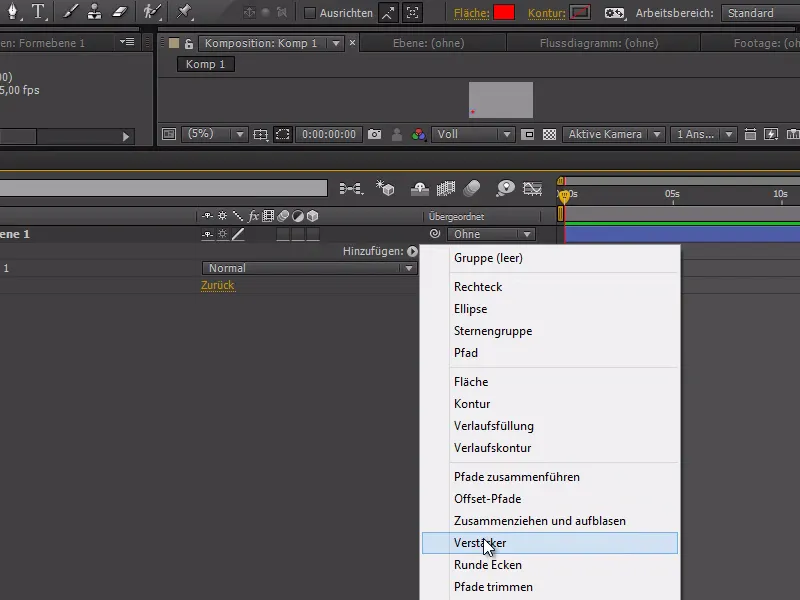
Task: Select the Clone Stamp tool
Action: tap(94, 11)
